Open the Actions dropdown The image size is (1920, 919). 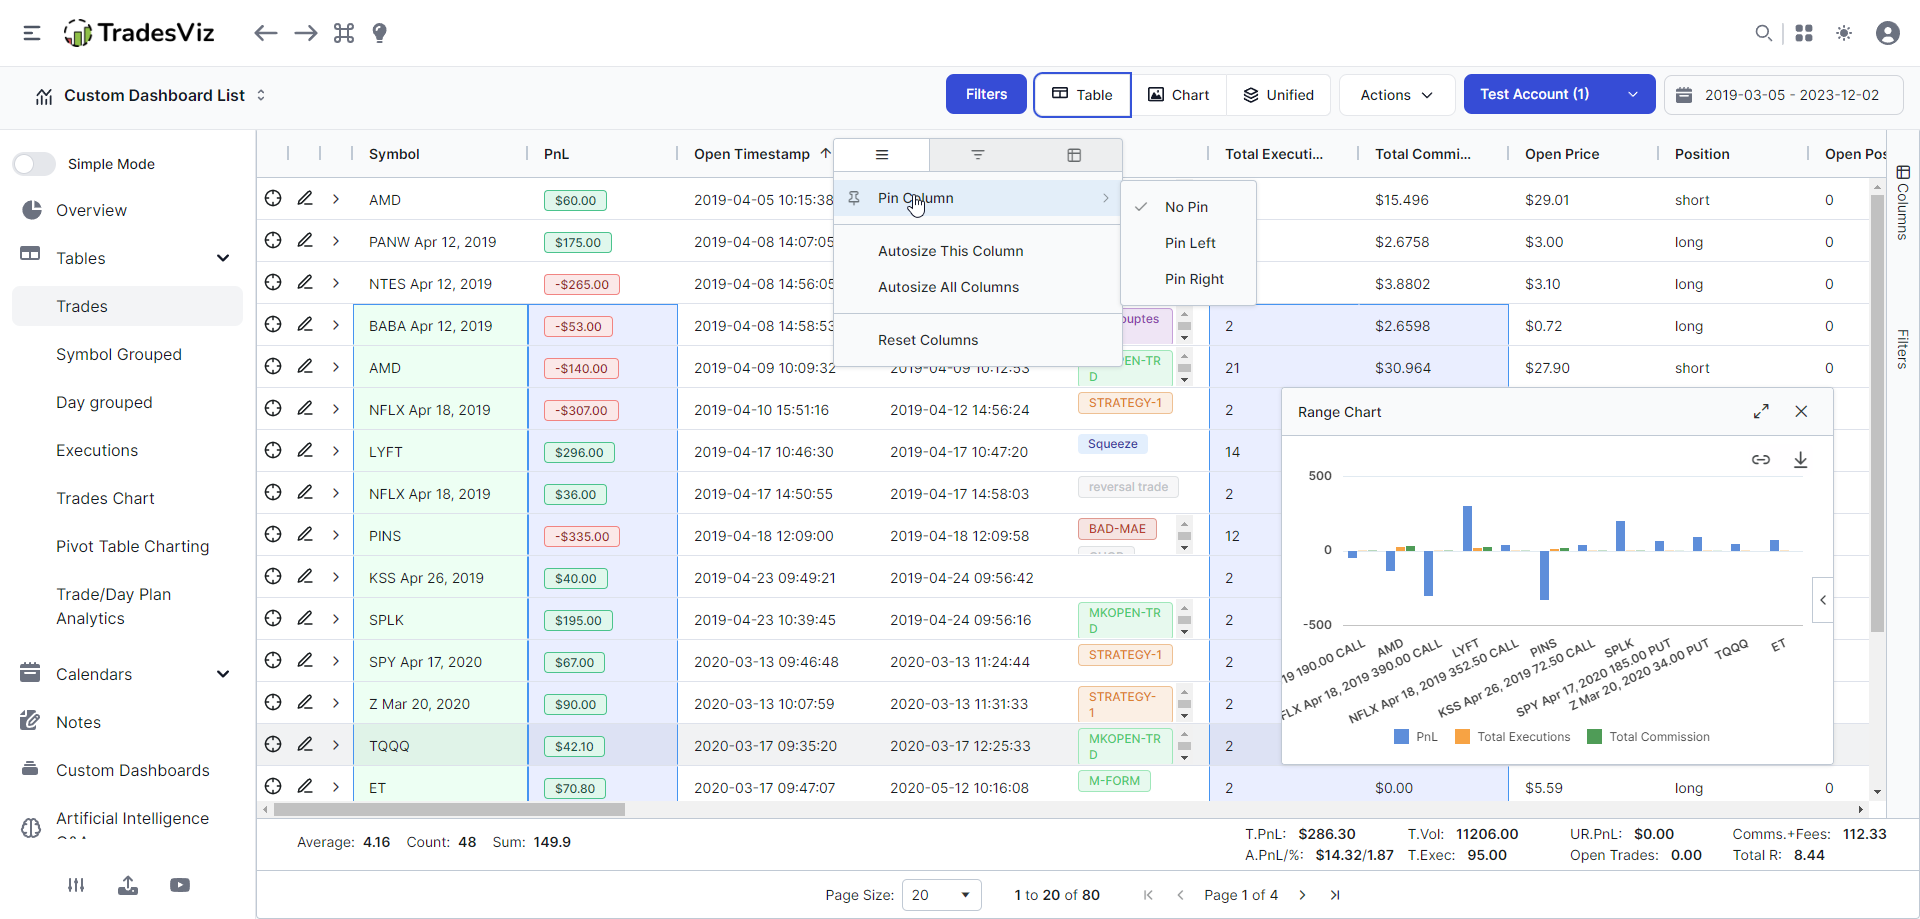1396,95
